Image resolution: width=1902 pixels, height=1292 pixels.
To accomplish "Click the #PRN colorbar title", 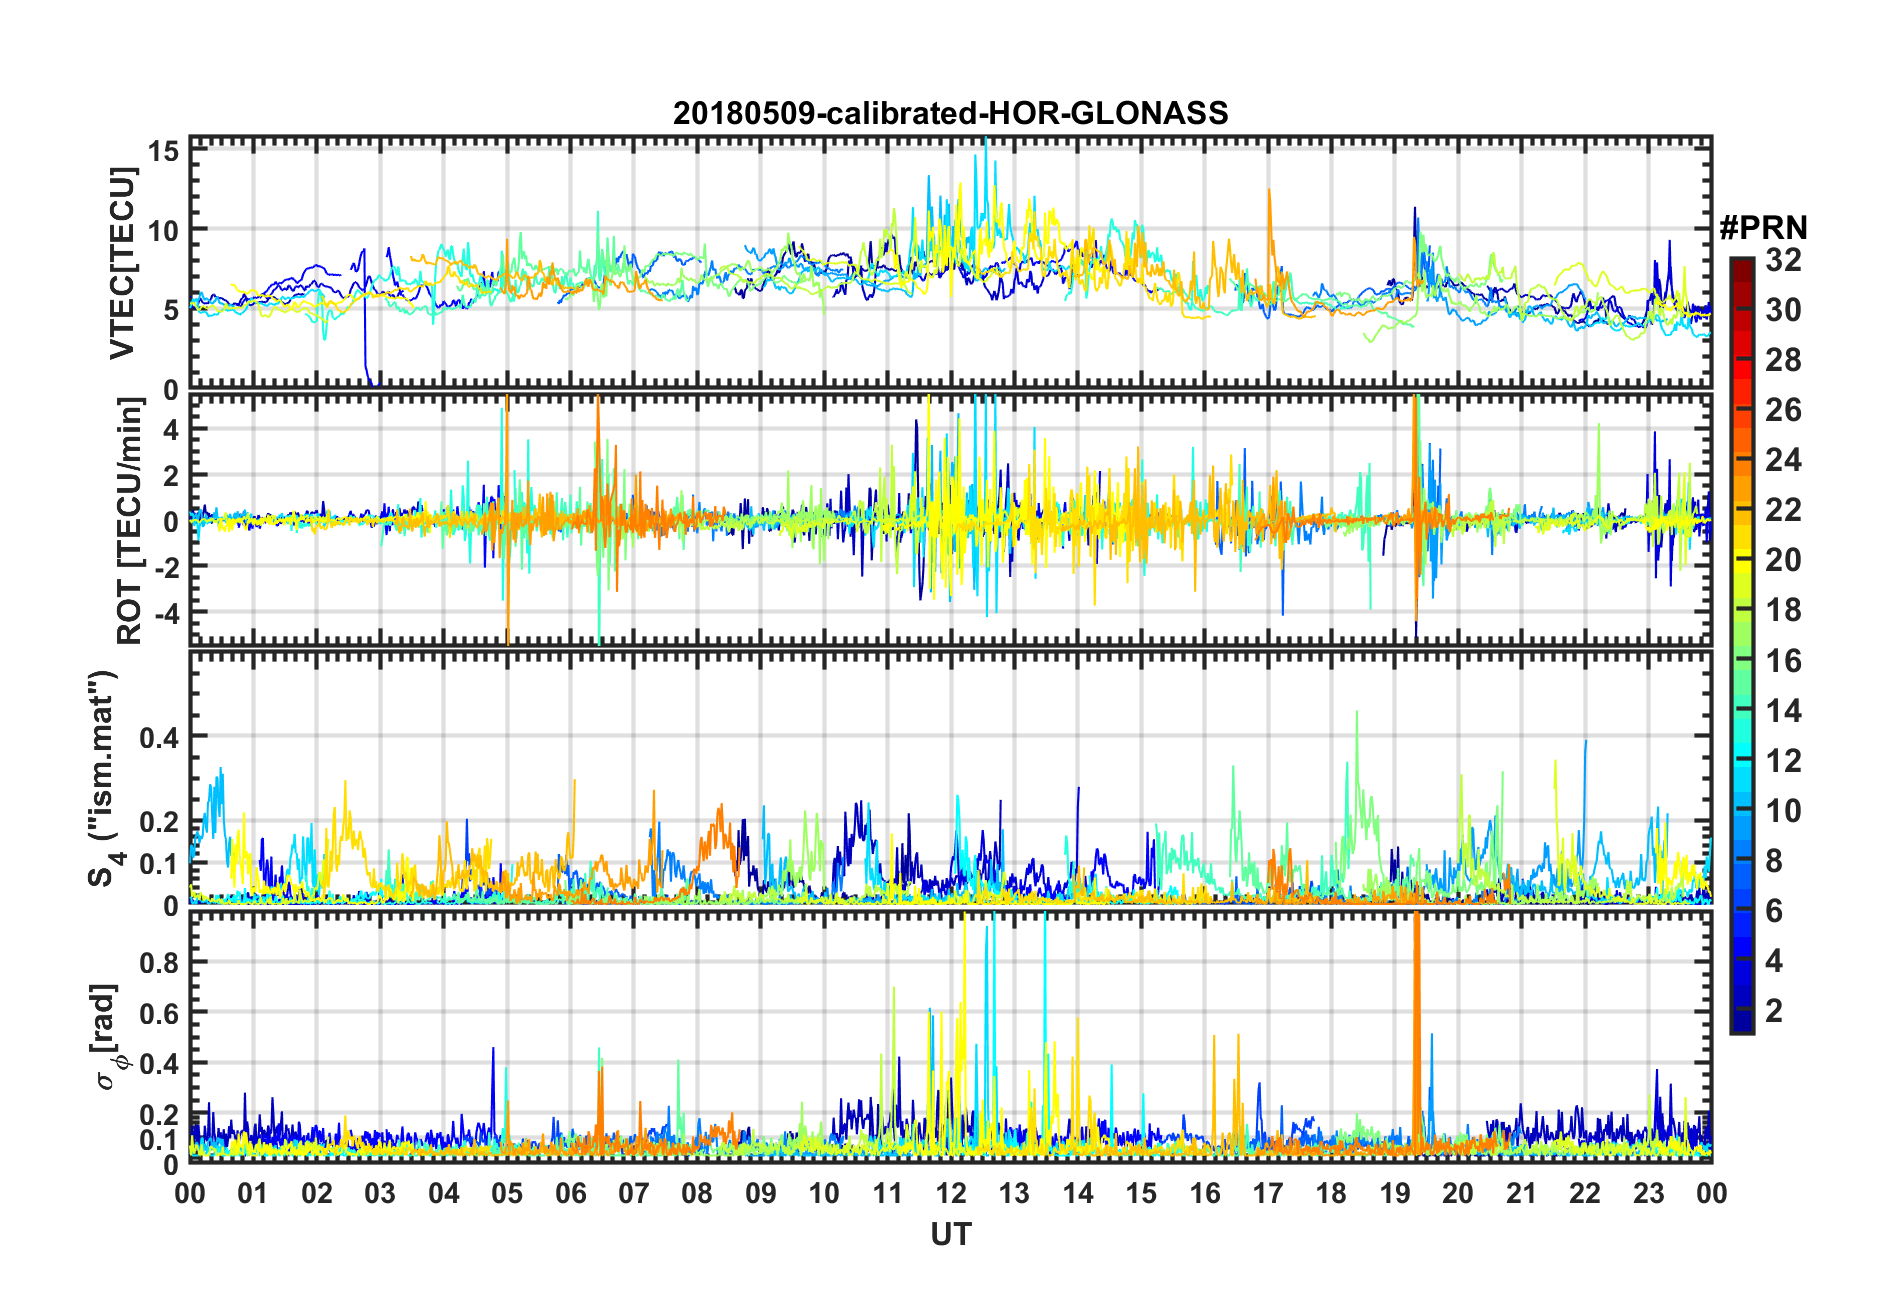I will coord(1763,228).
